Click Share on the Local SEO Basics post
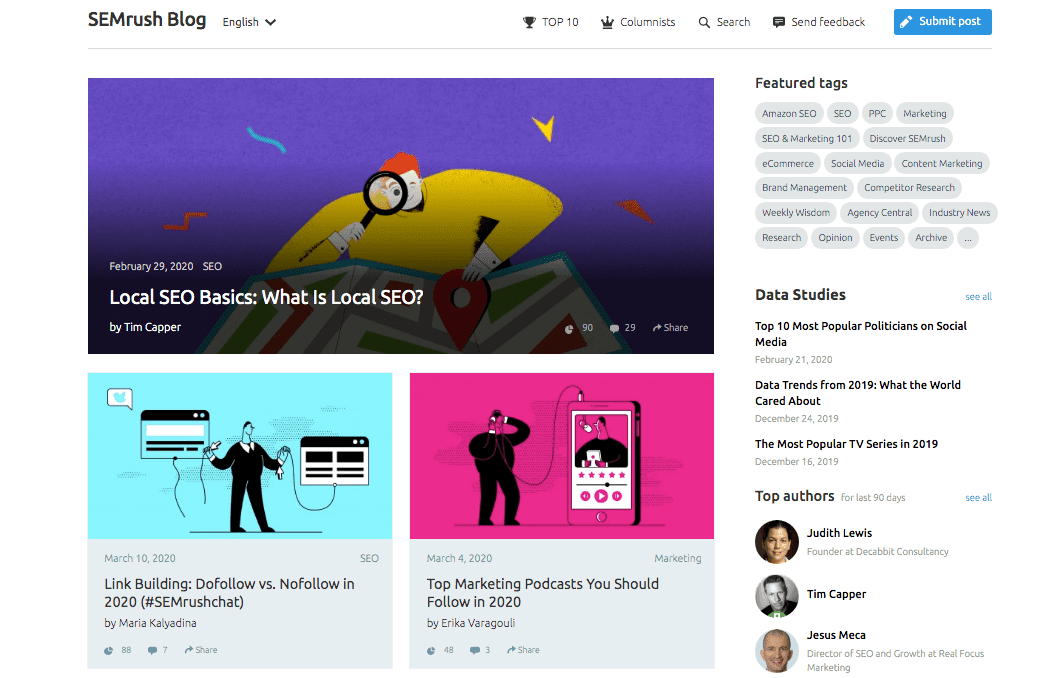Viewport: 1043px width, 678px height. (670, 327)
